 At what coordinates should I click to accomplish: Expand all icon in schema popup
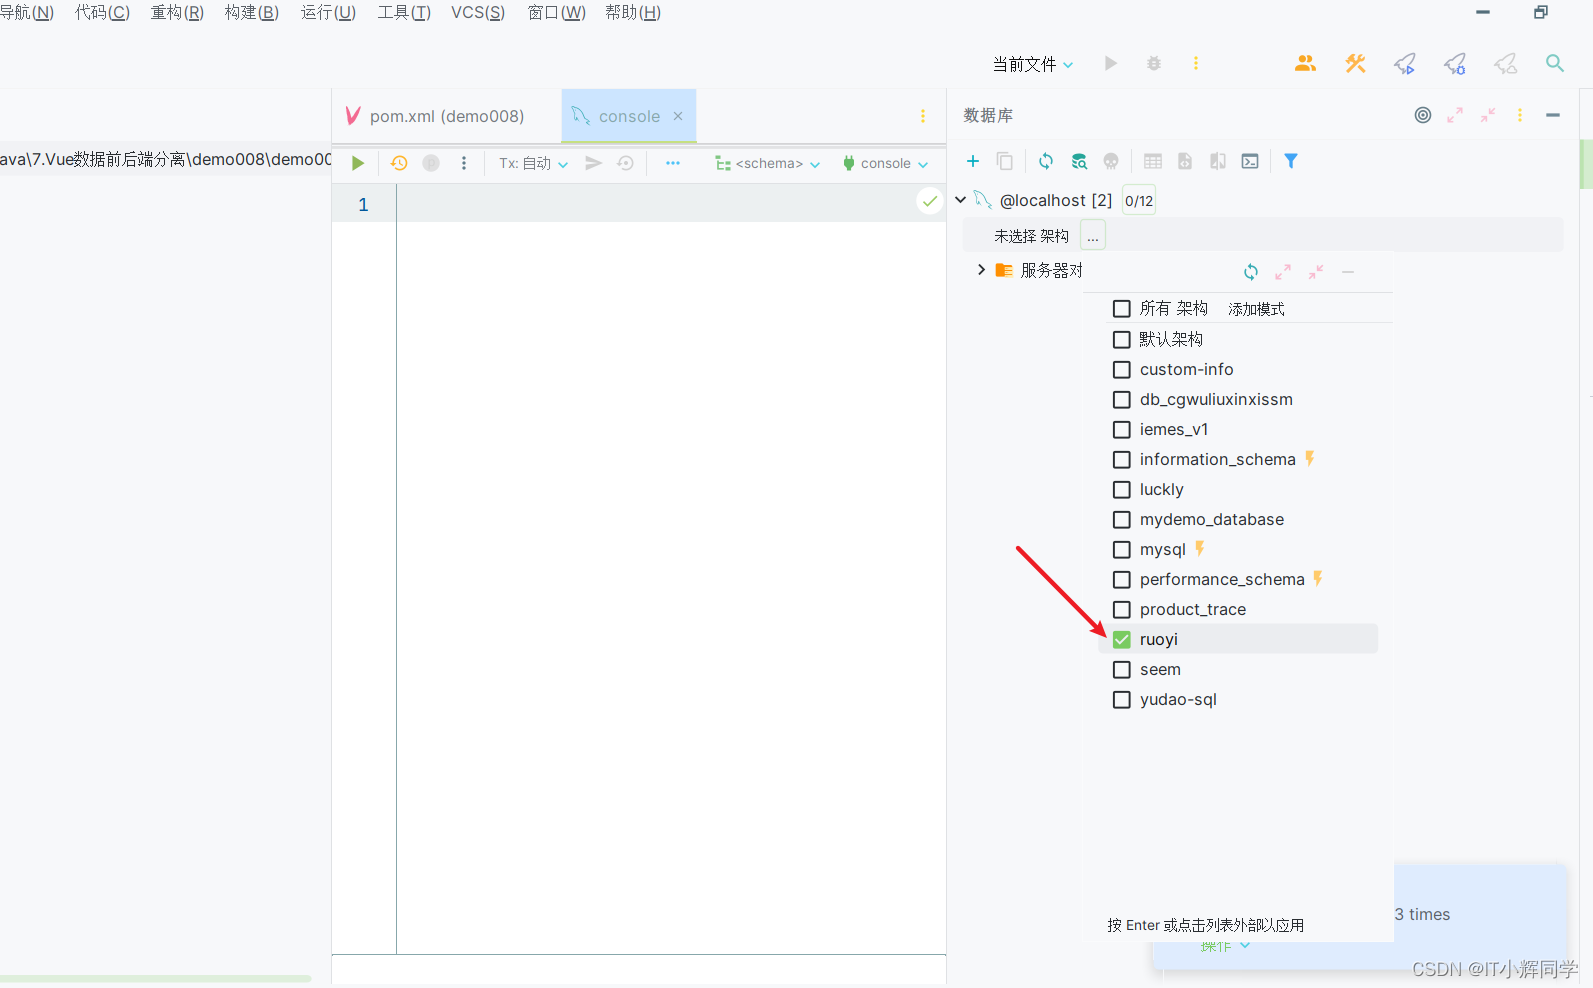click(x=1283, y=272)
